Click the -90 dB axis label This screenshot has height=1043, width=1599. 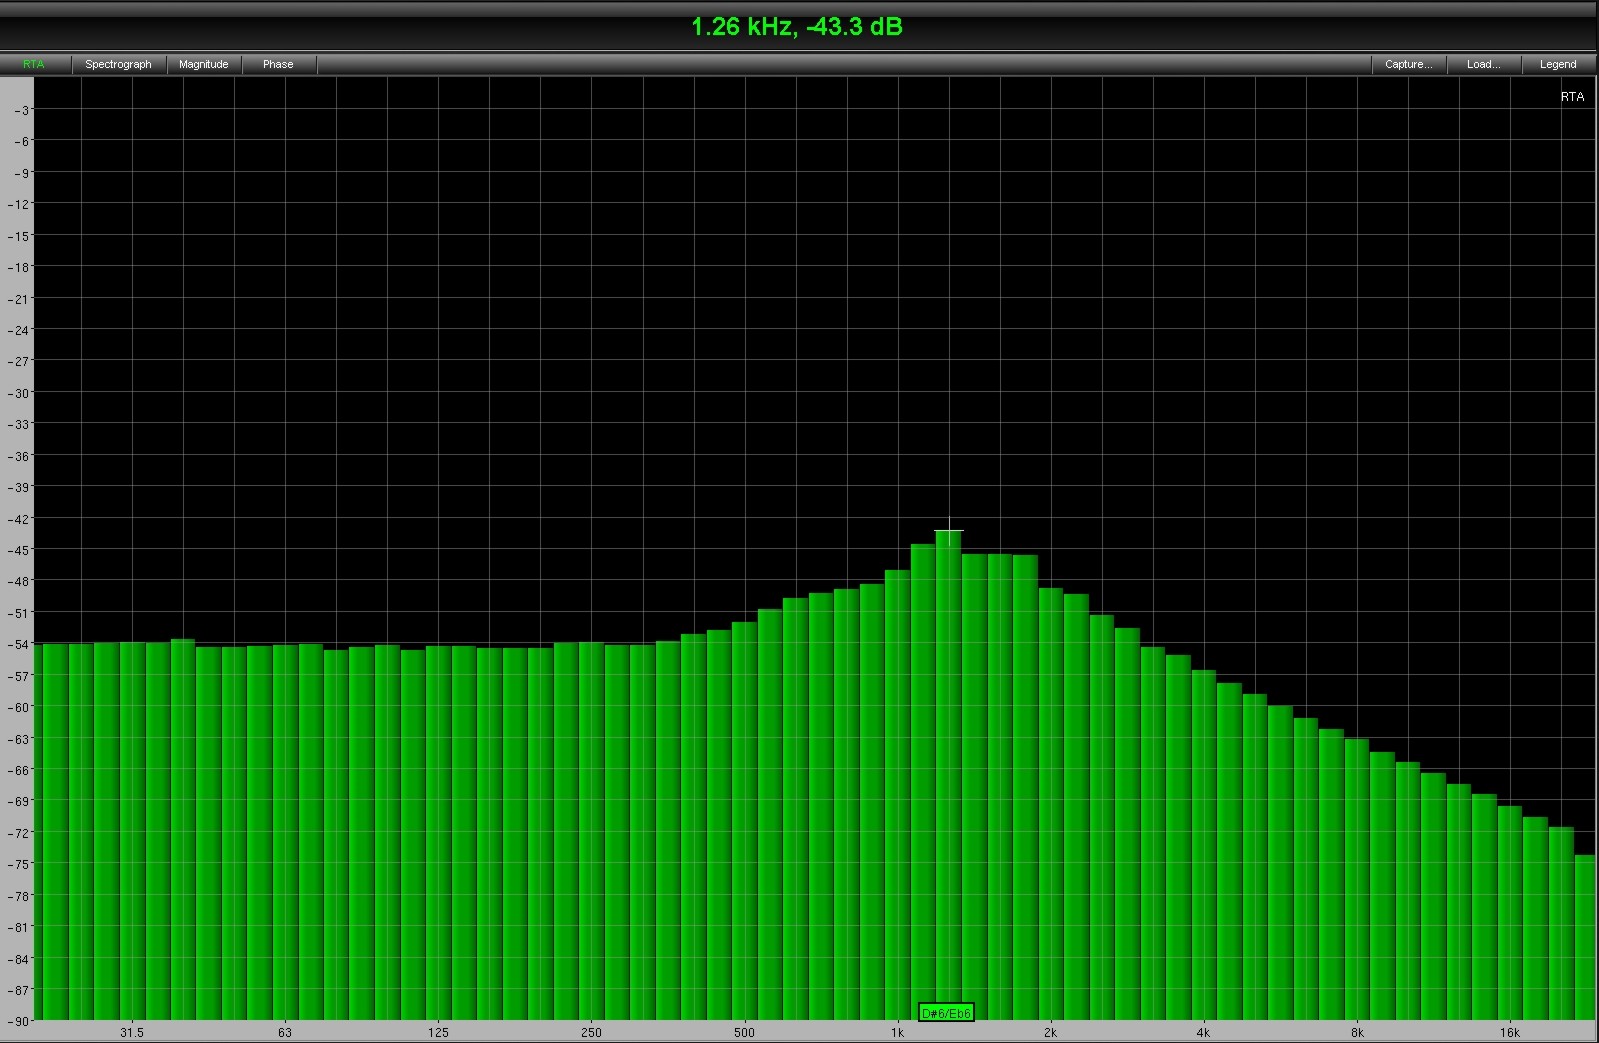click(x=19, y=1021)
